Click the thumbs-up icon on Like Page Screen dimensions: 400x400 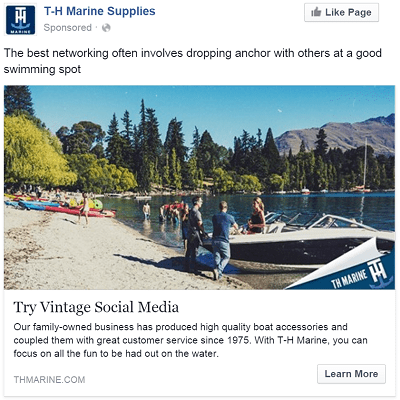tap(316, 13)
